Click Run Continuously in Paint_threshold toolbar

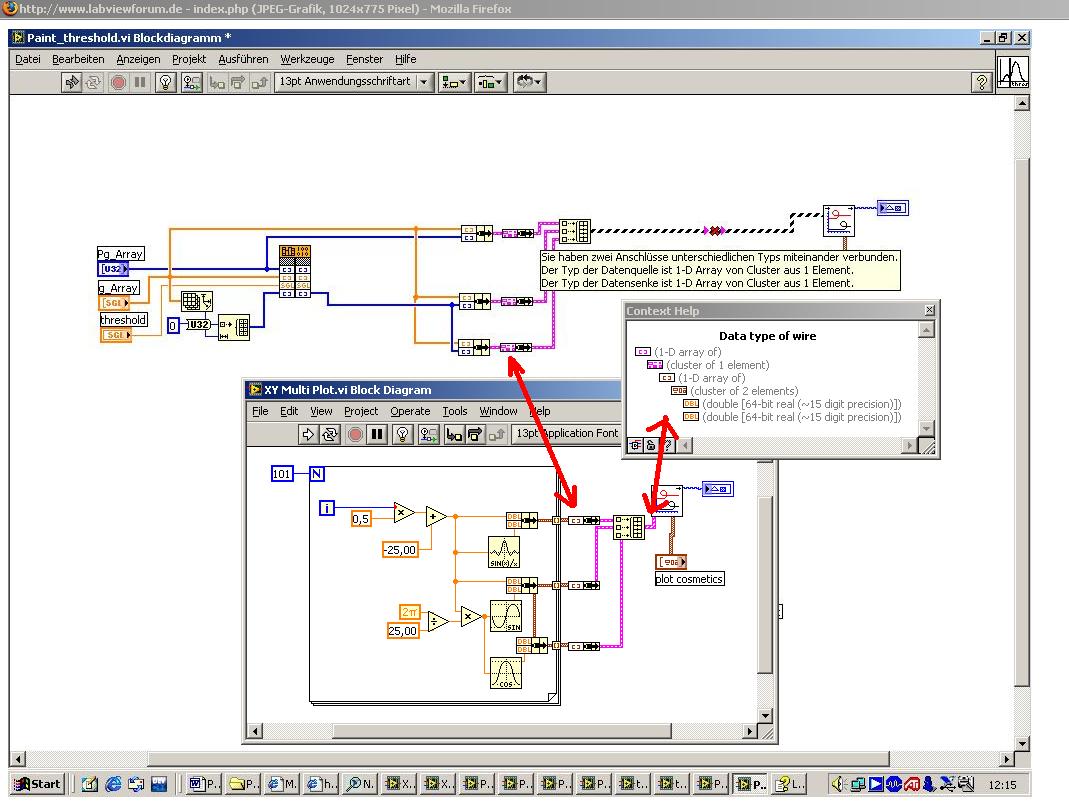(x=93, y=83)
